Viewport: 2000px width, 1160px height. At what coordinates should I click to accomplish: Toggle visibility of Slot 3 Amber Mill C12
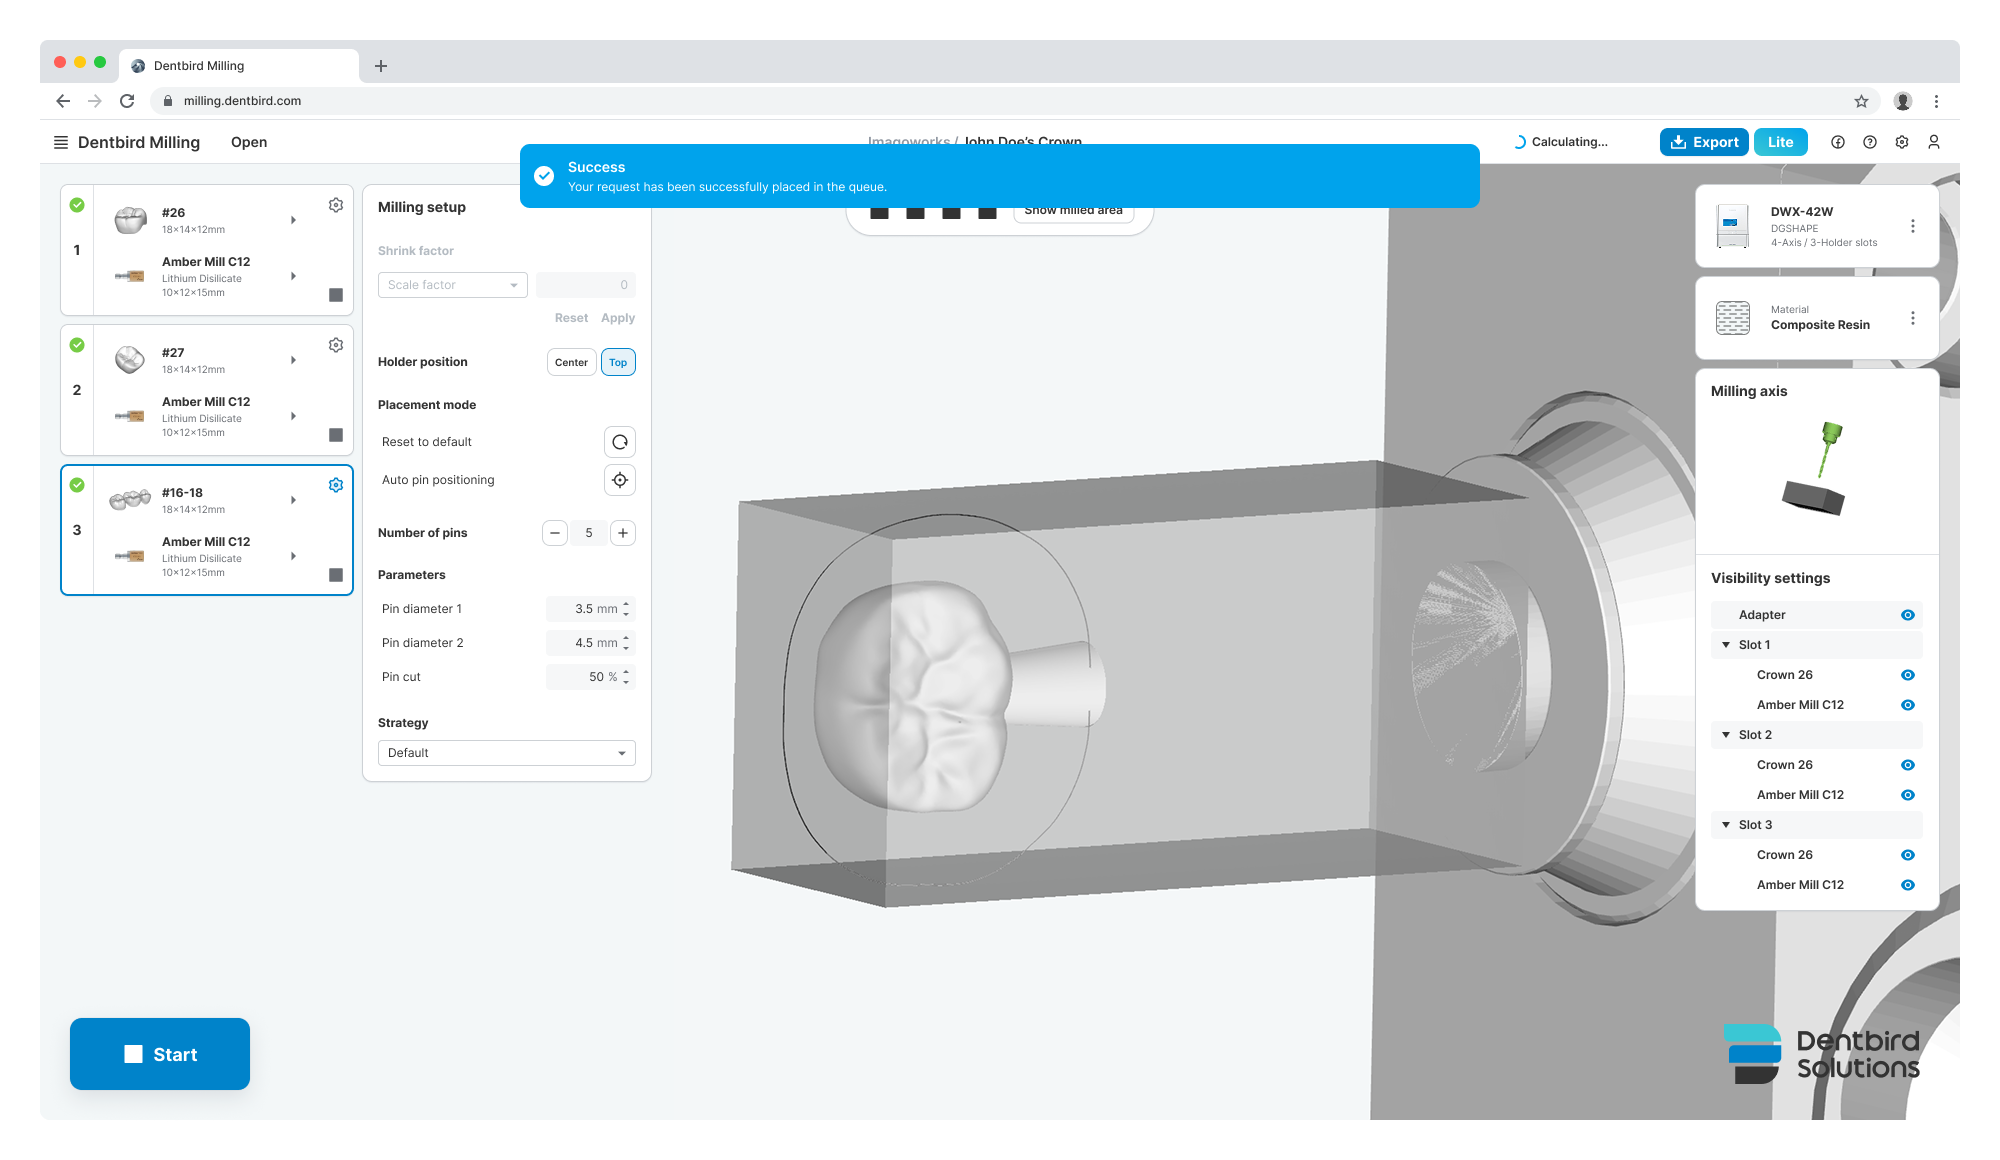1907,885
